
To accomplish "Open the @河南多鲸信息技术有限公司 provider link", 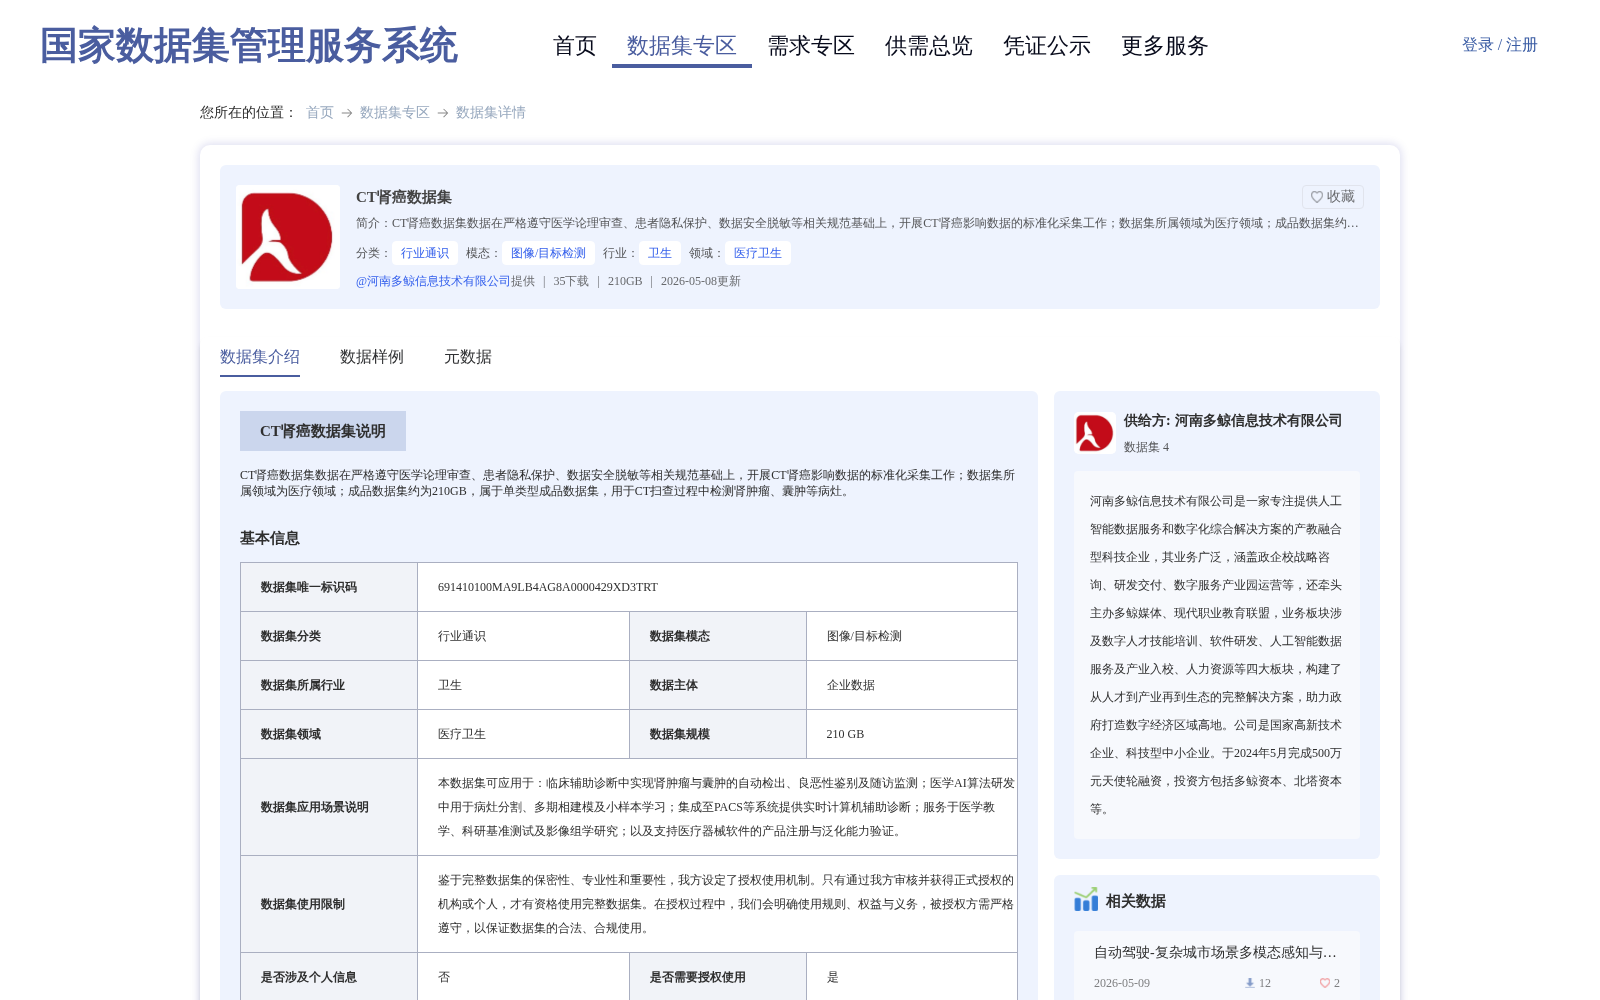I will (x=433, y=281).
